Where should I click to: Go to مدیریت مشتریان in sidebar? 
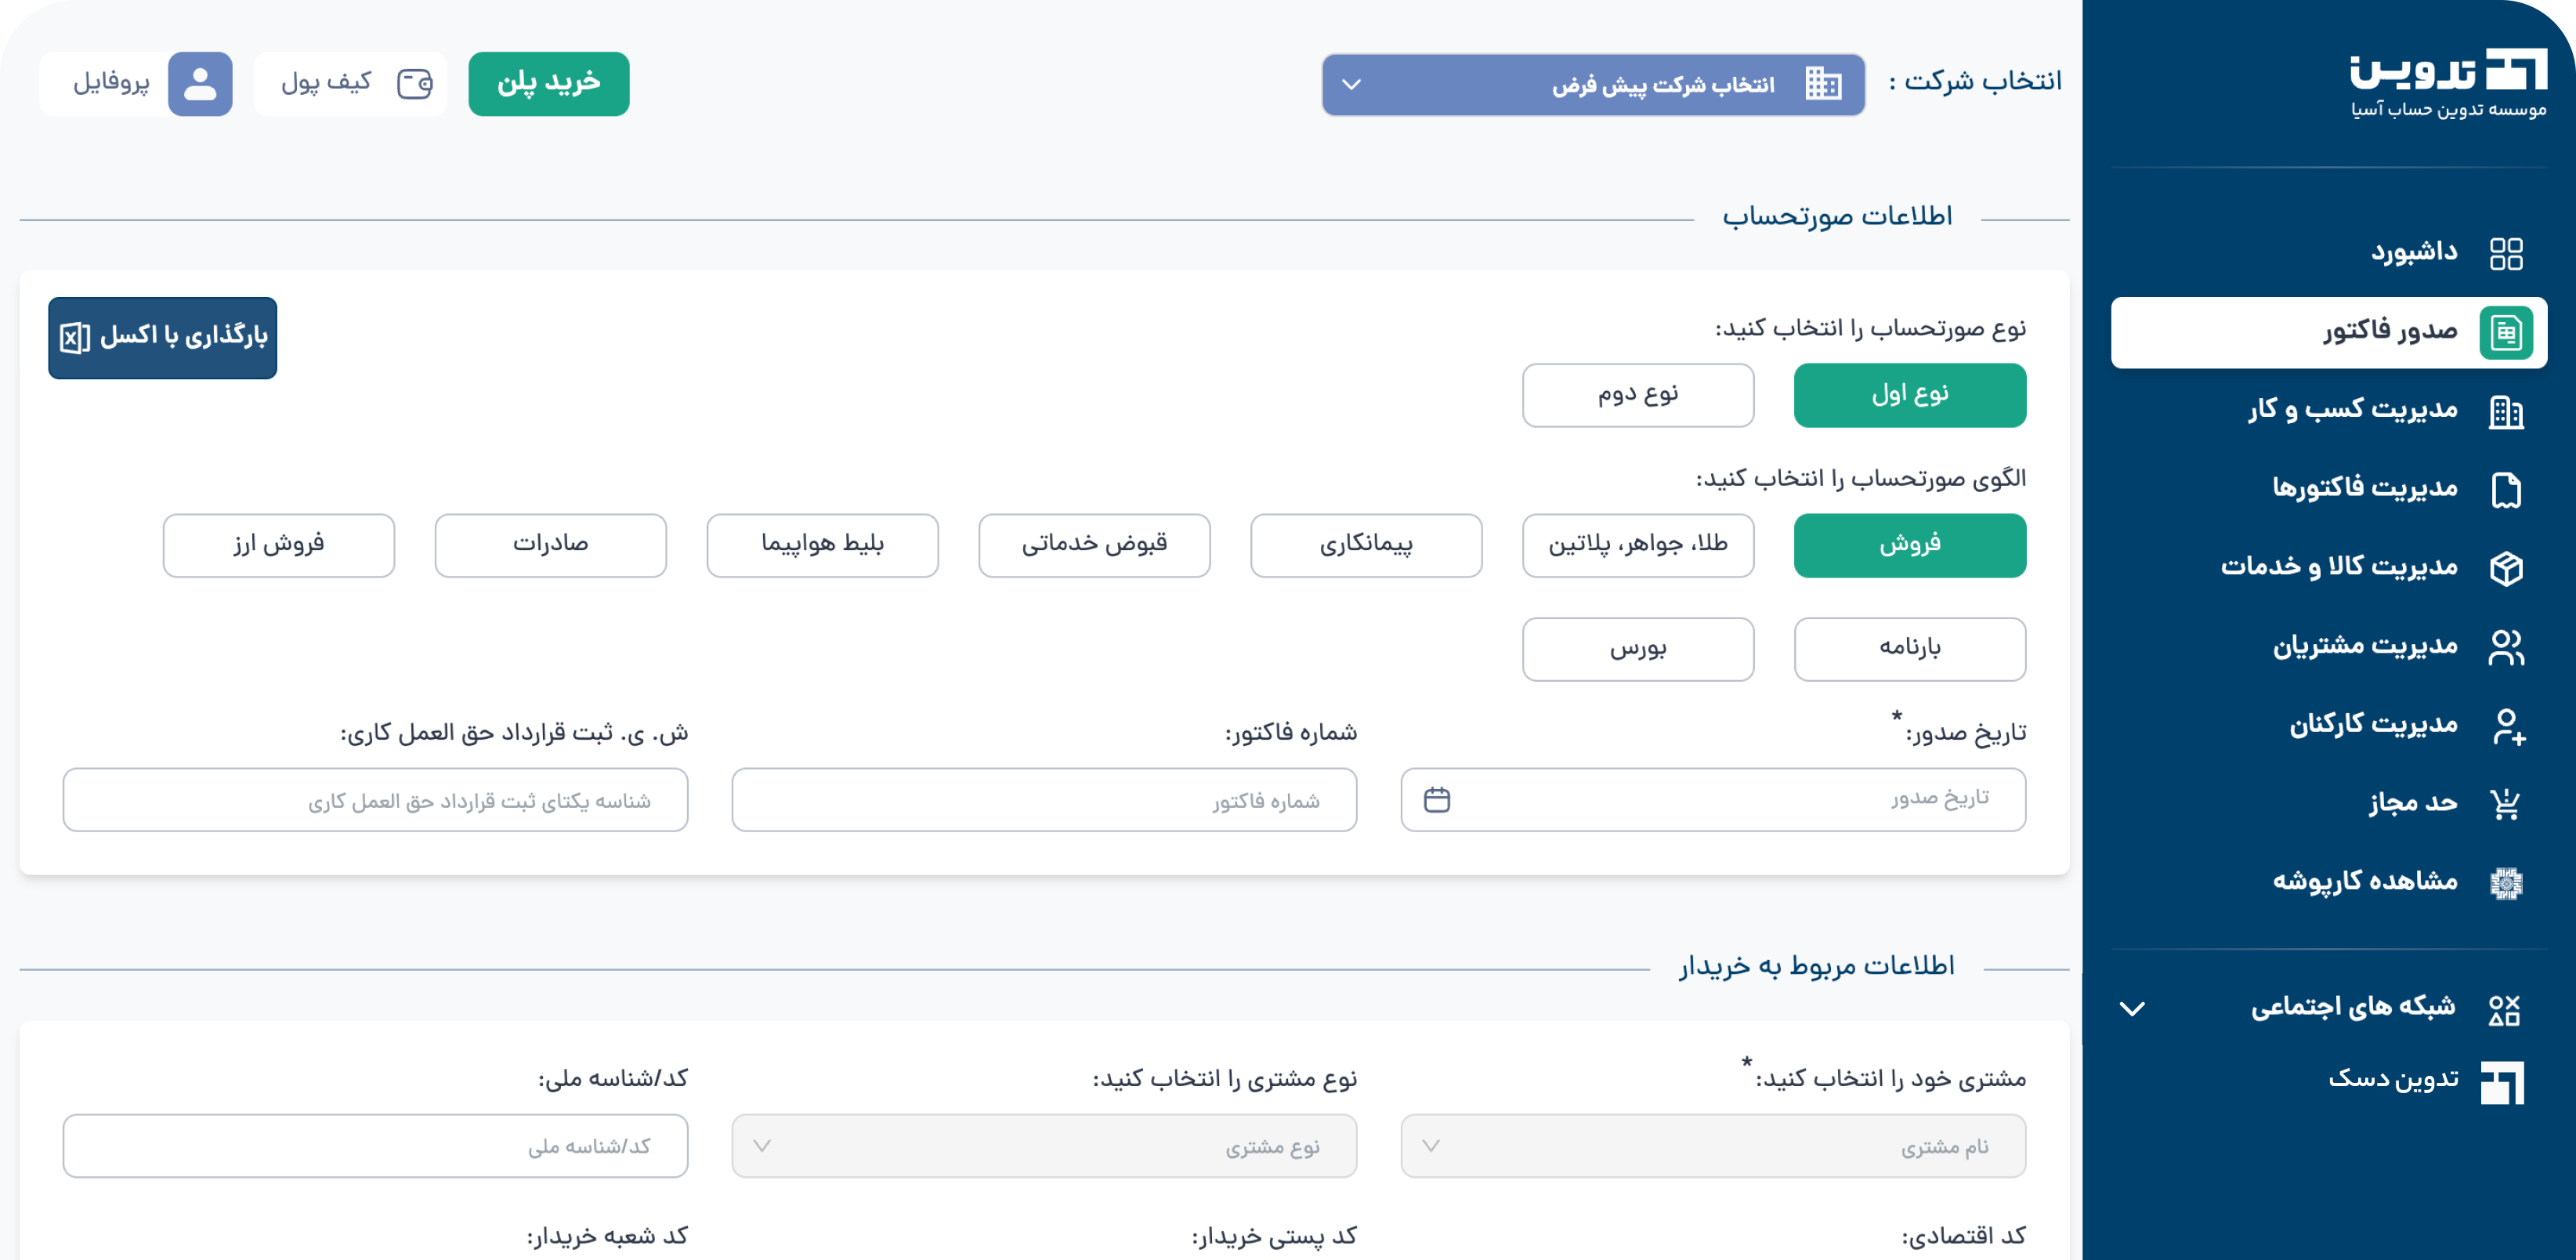point(2364,647)
